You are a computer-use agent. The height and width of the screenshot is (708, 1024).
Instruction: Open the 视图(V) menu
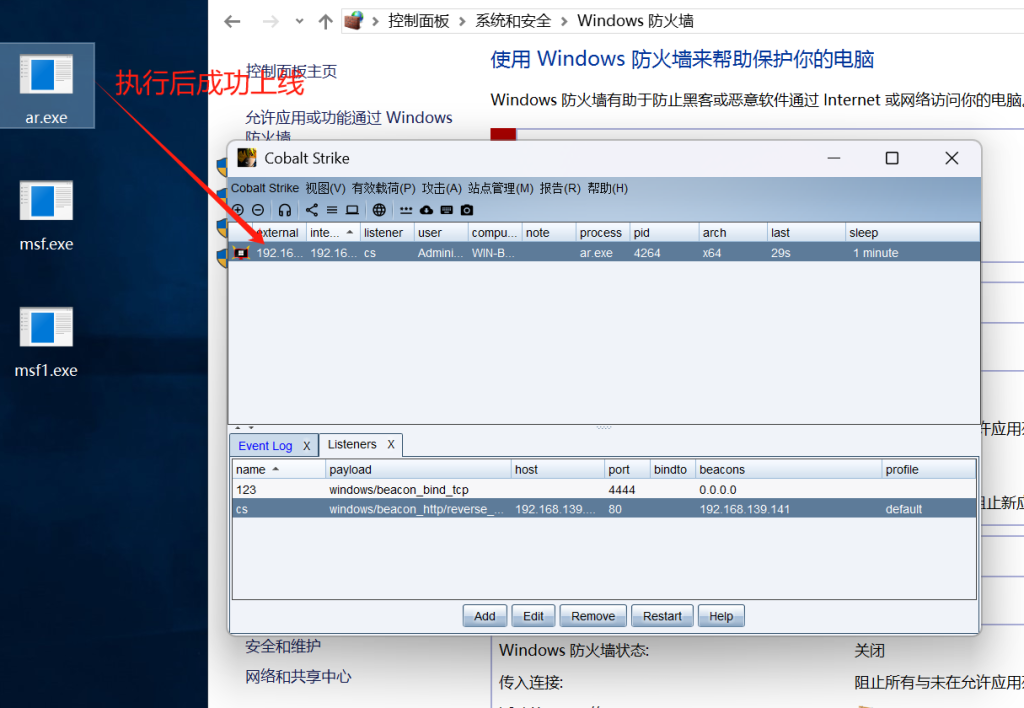[325, 188]
